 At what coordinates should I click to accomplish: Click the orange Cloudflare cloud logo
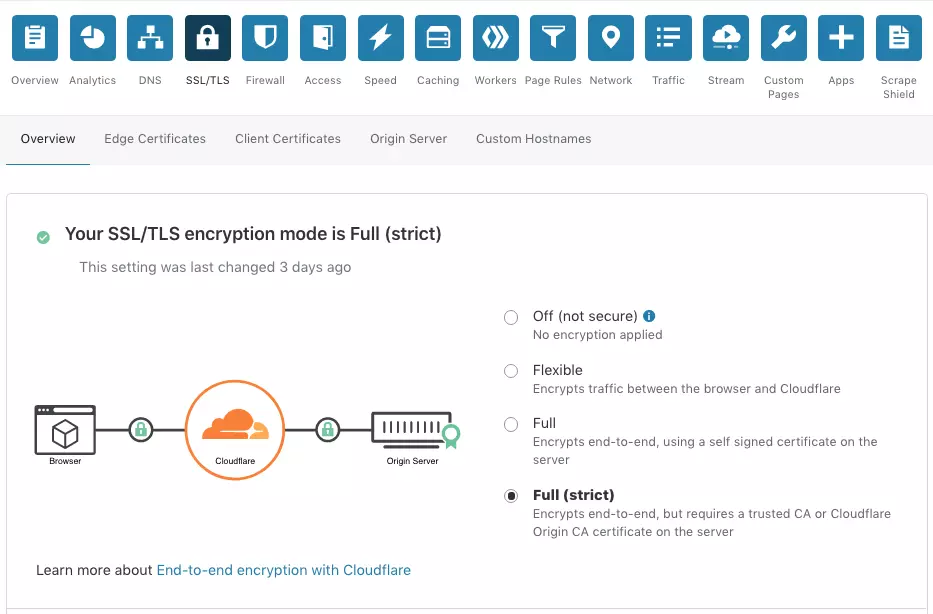(x=235, y=425)
